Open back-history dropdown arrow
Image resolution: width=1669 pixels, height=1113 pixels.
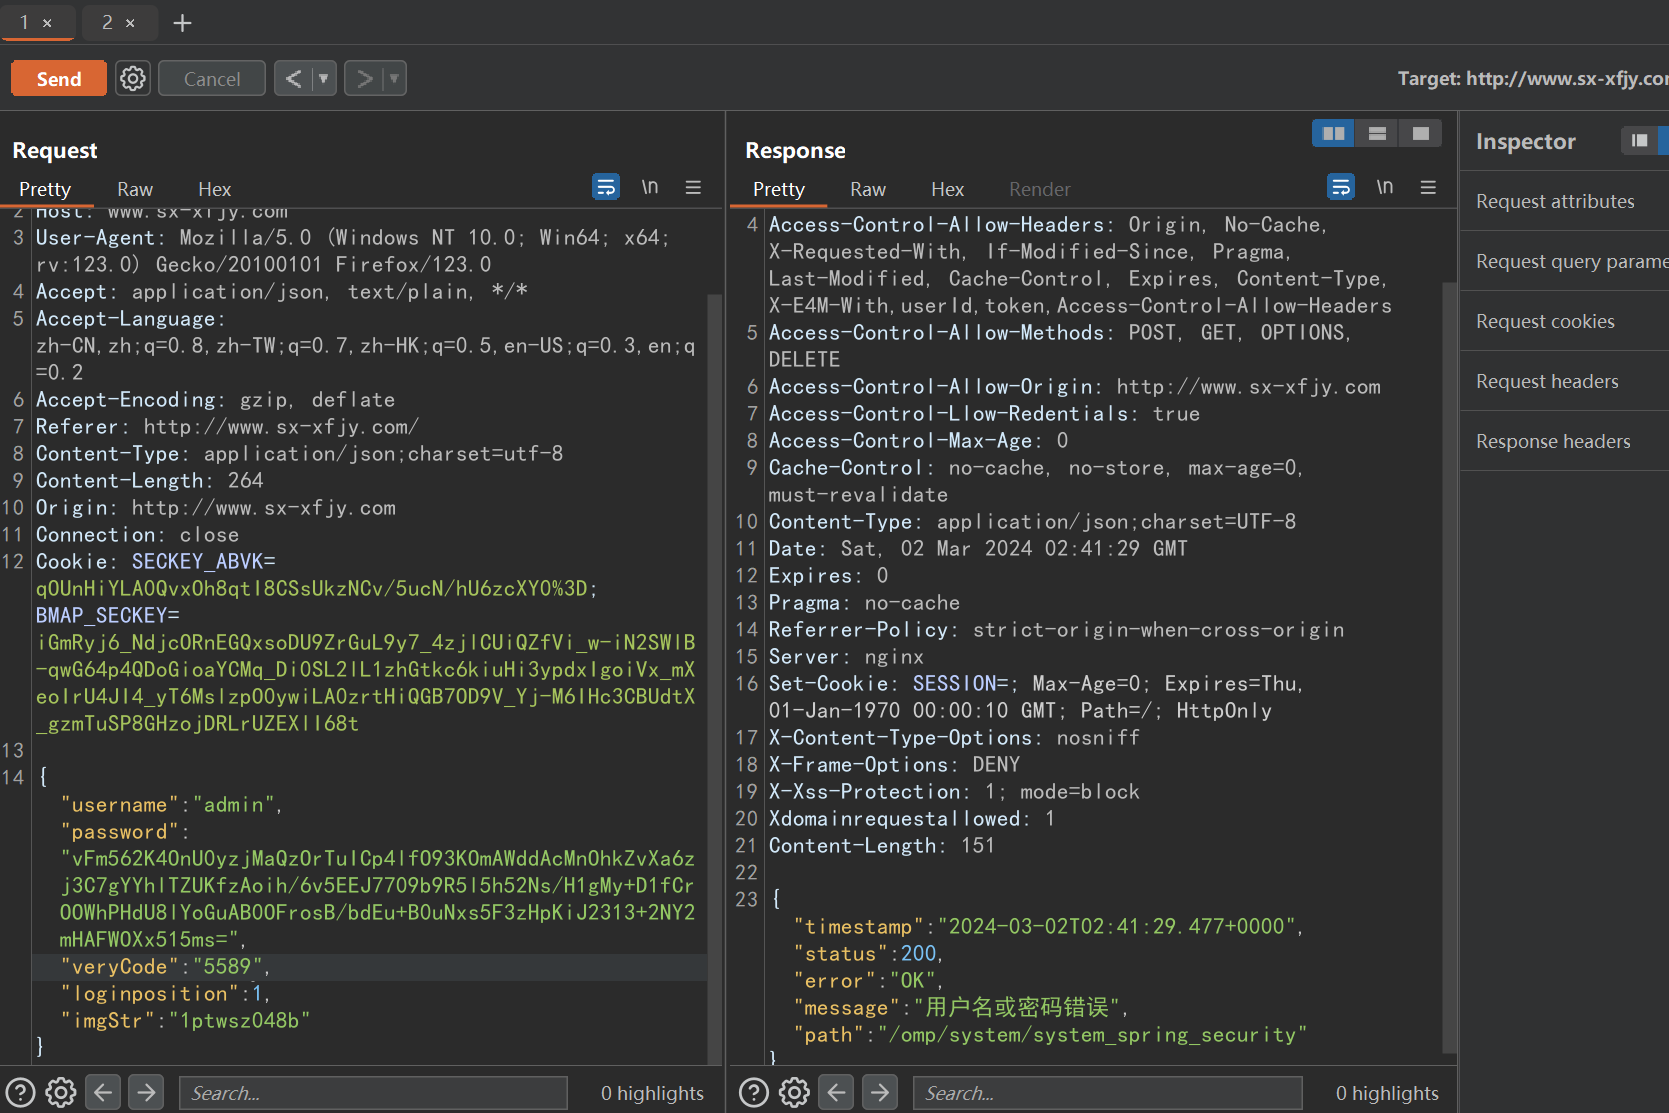323,78
